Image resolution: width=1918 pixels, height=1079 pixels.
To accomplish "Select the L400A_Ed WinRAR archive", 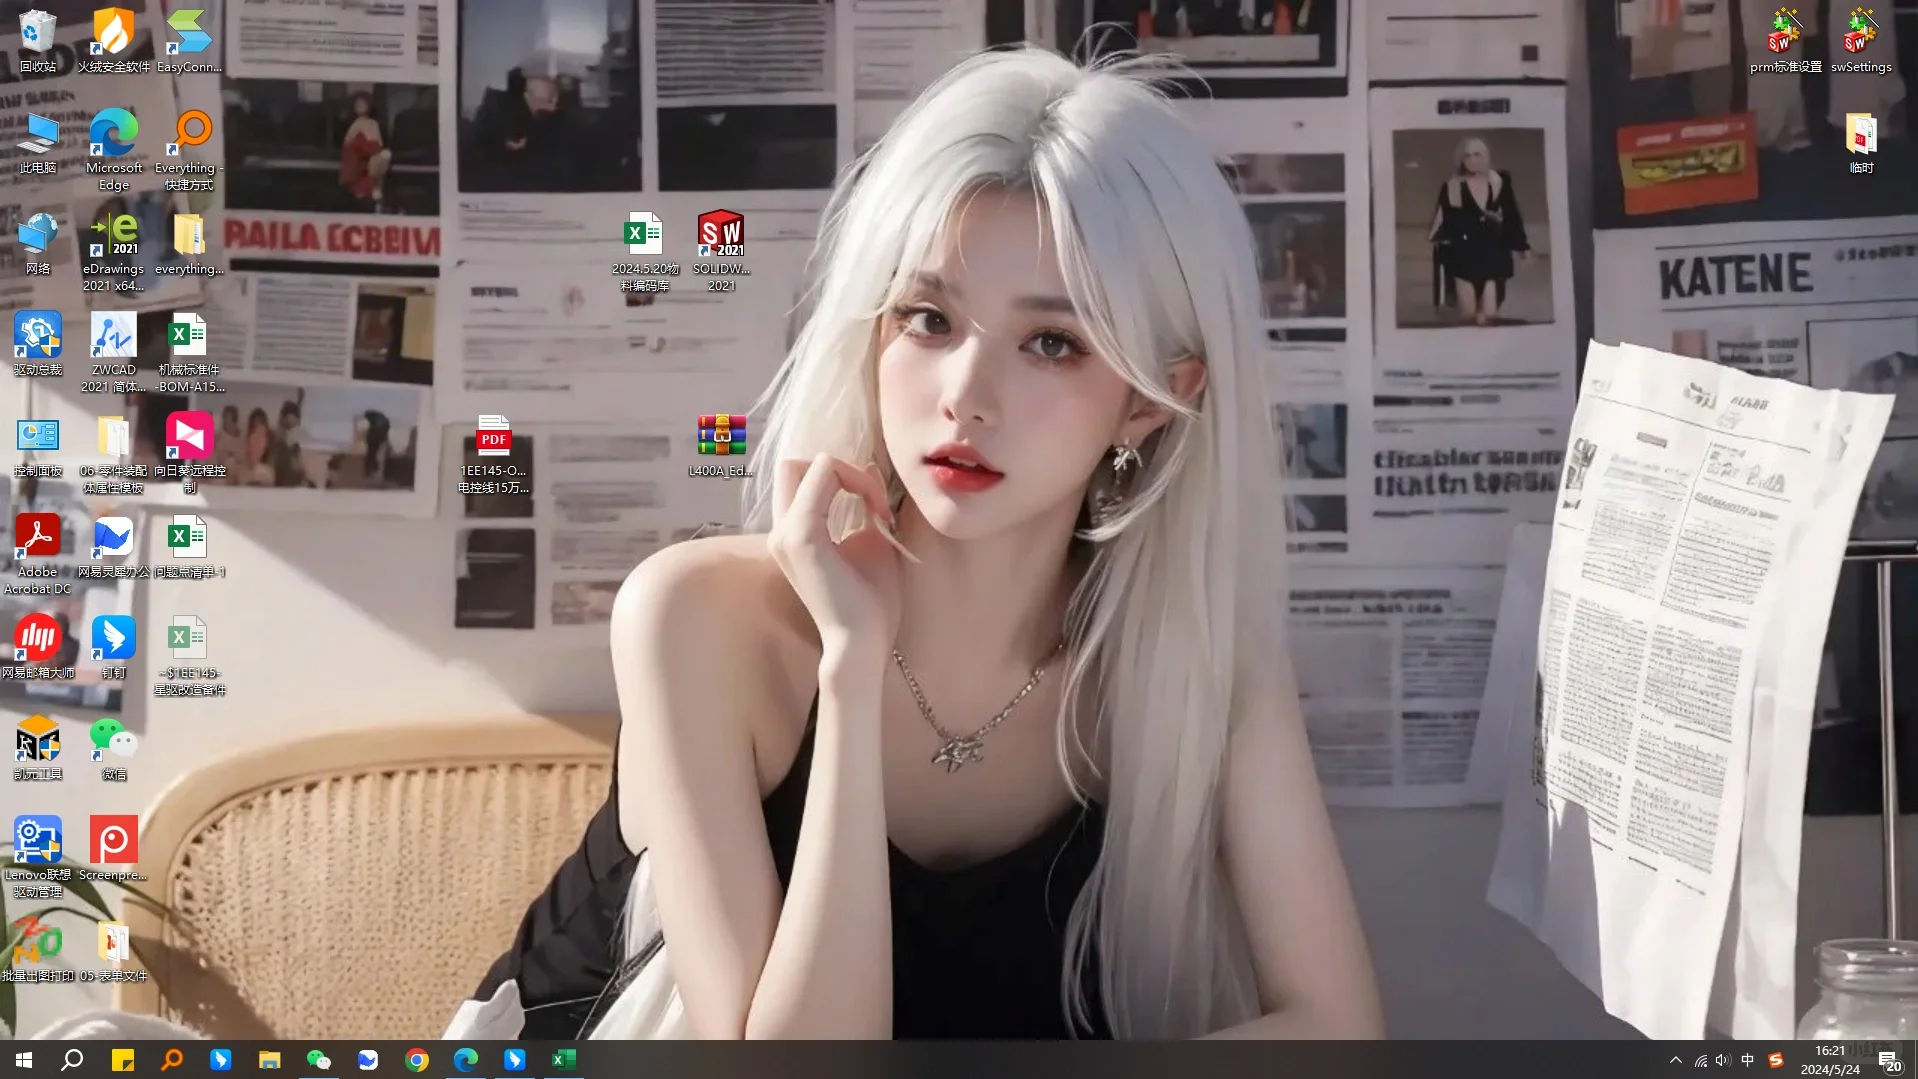I will pos(721,445).
